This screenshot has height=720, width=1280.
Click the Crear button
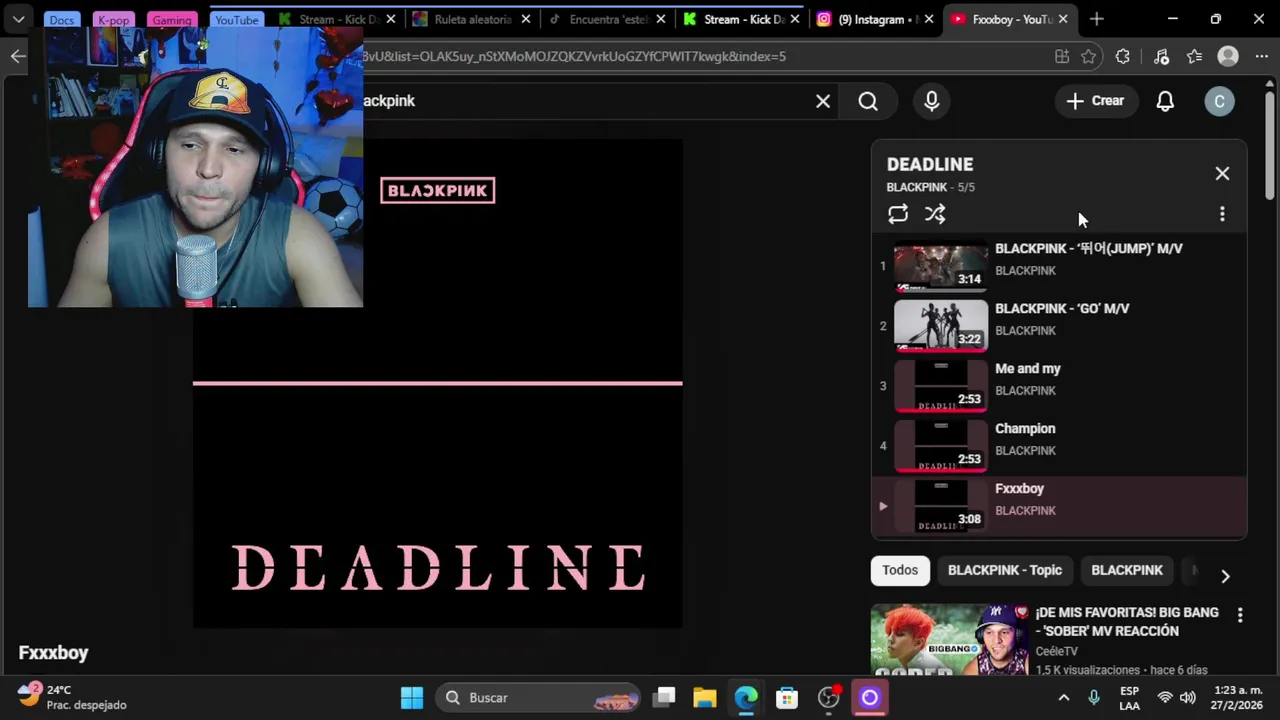1095,101
